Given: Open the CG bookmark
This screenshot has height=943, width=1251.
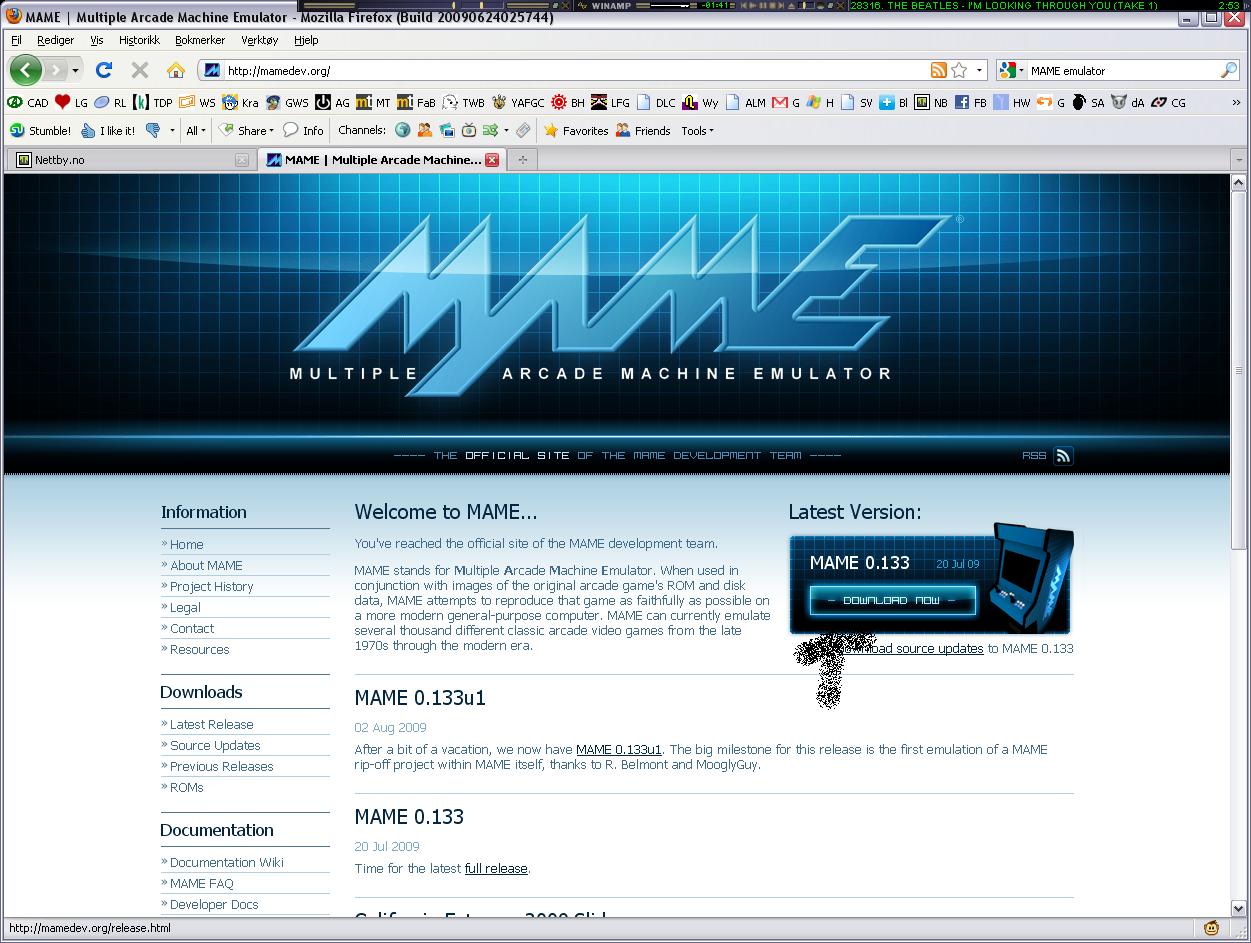Looking at the screenshot, I should (x=1169, y=102).
